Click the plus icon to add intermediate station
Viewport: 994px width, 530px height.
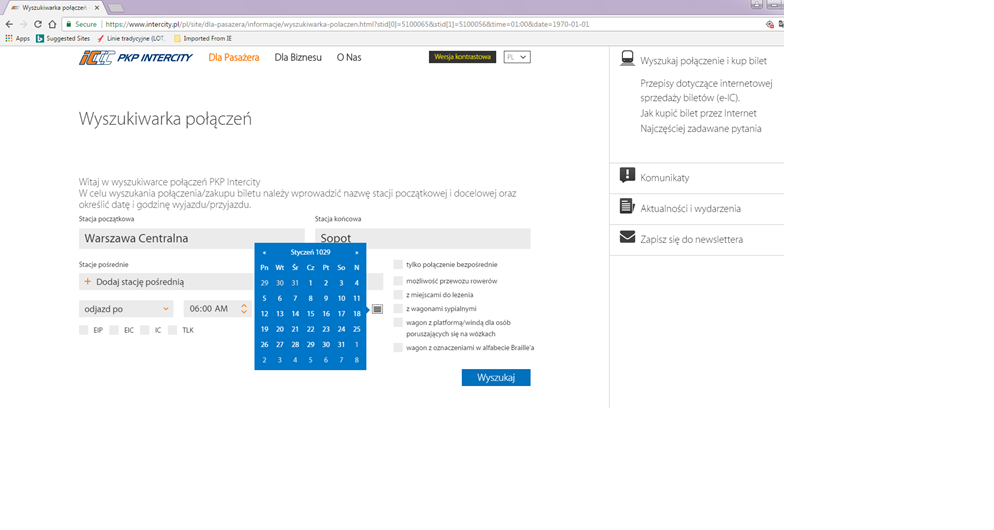87,281
